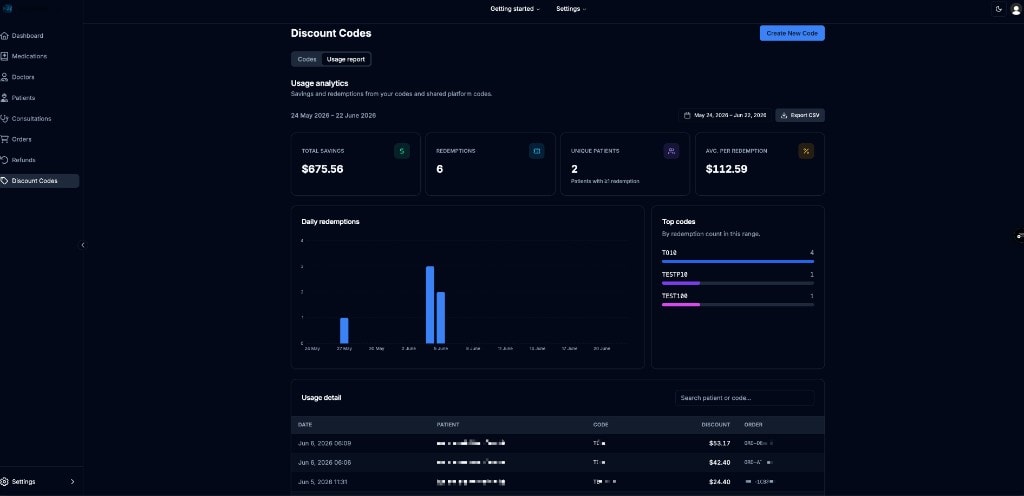Viewport: 1024px width, 496px height.
Task: Click the DISCOUNT column header
Action: [716, 425]
